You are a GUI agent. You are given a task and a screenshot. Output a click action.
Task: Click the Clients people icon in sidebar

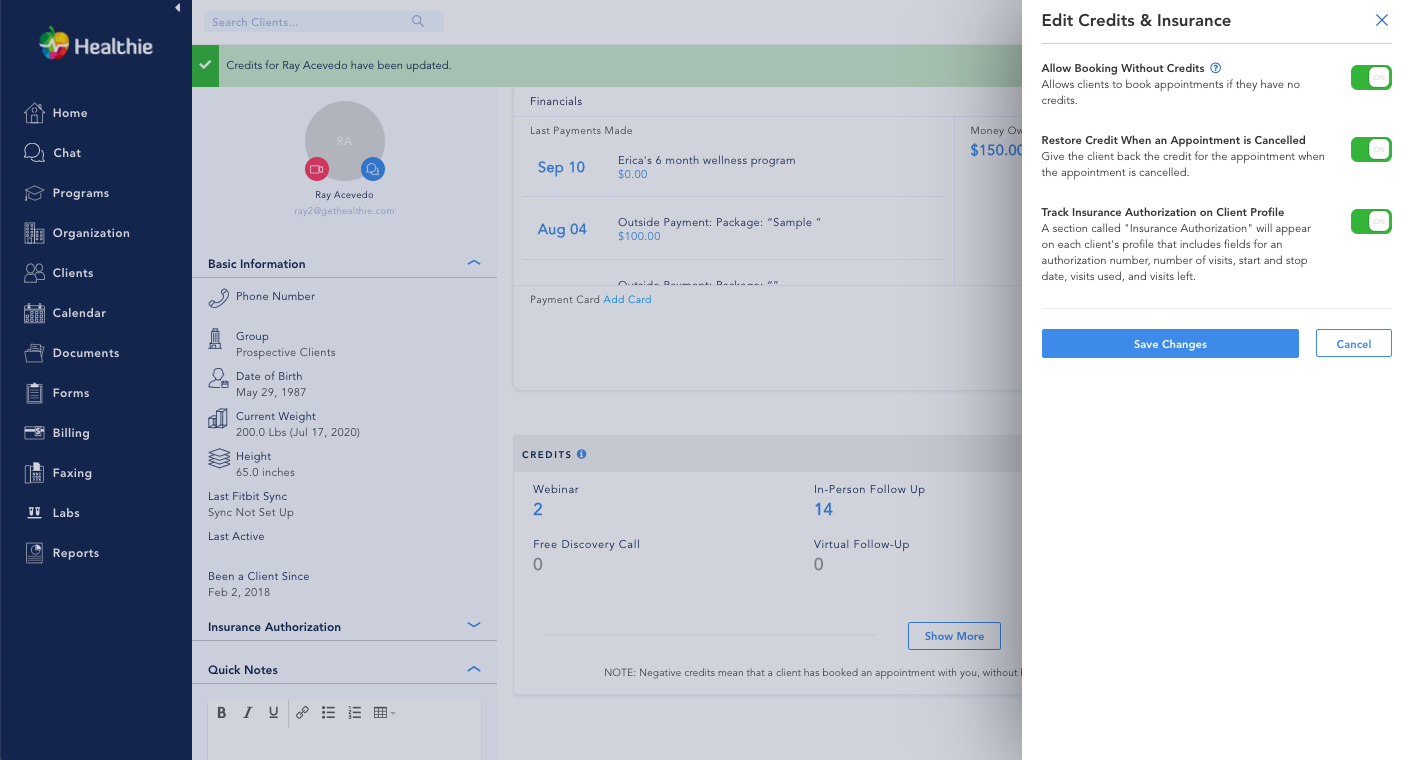(34, 273)
